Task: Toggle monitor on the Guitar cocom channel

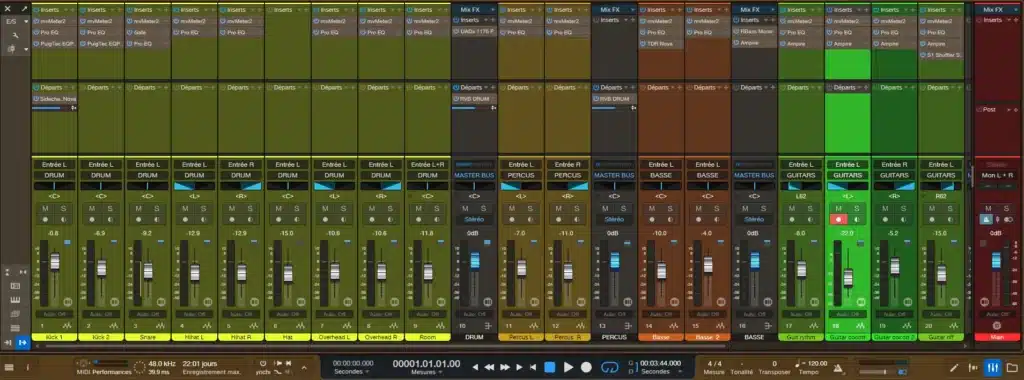Action: [856, 219]
